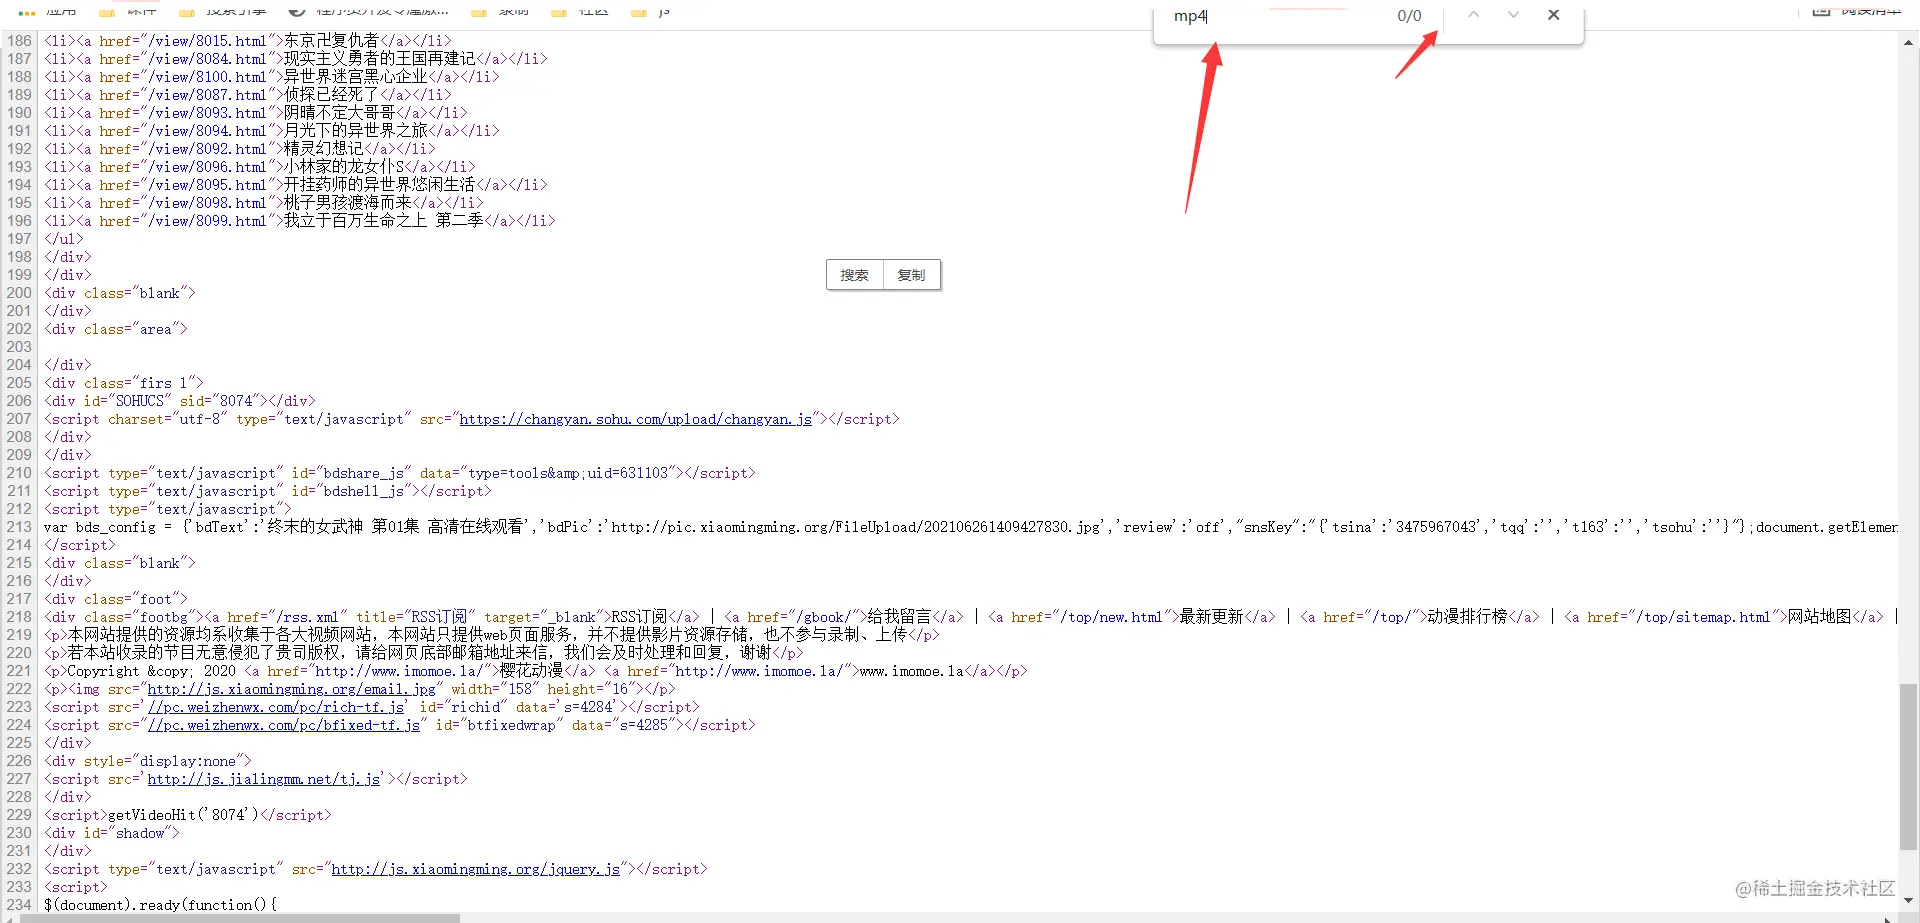Open the pc.weizhenwx.com rich-tf.js link
Image resolution: width=1920 pixels, height=923 pixels.
click(x=276, y=707)
